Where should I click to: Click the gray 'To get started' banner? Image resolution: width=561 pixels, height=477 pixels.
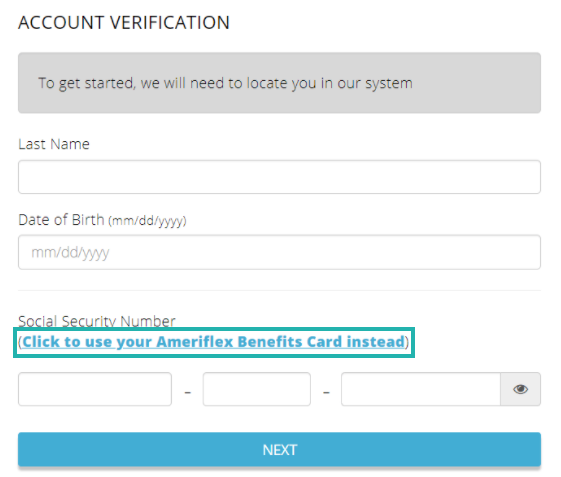(279, 83)
